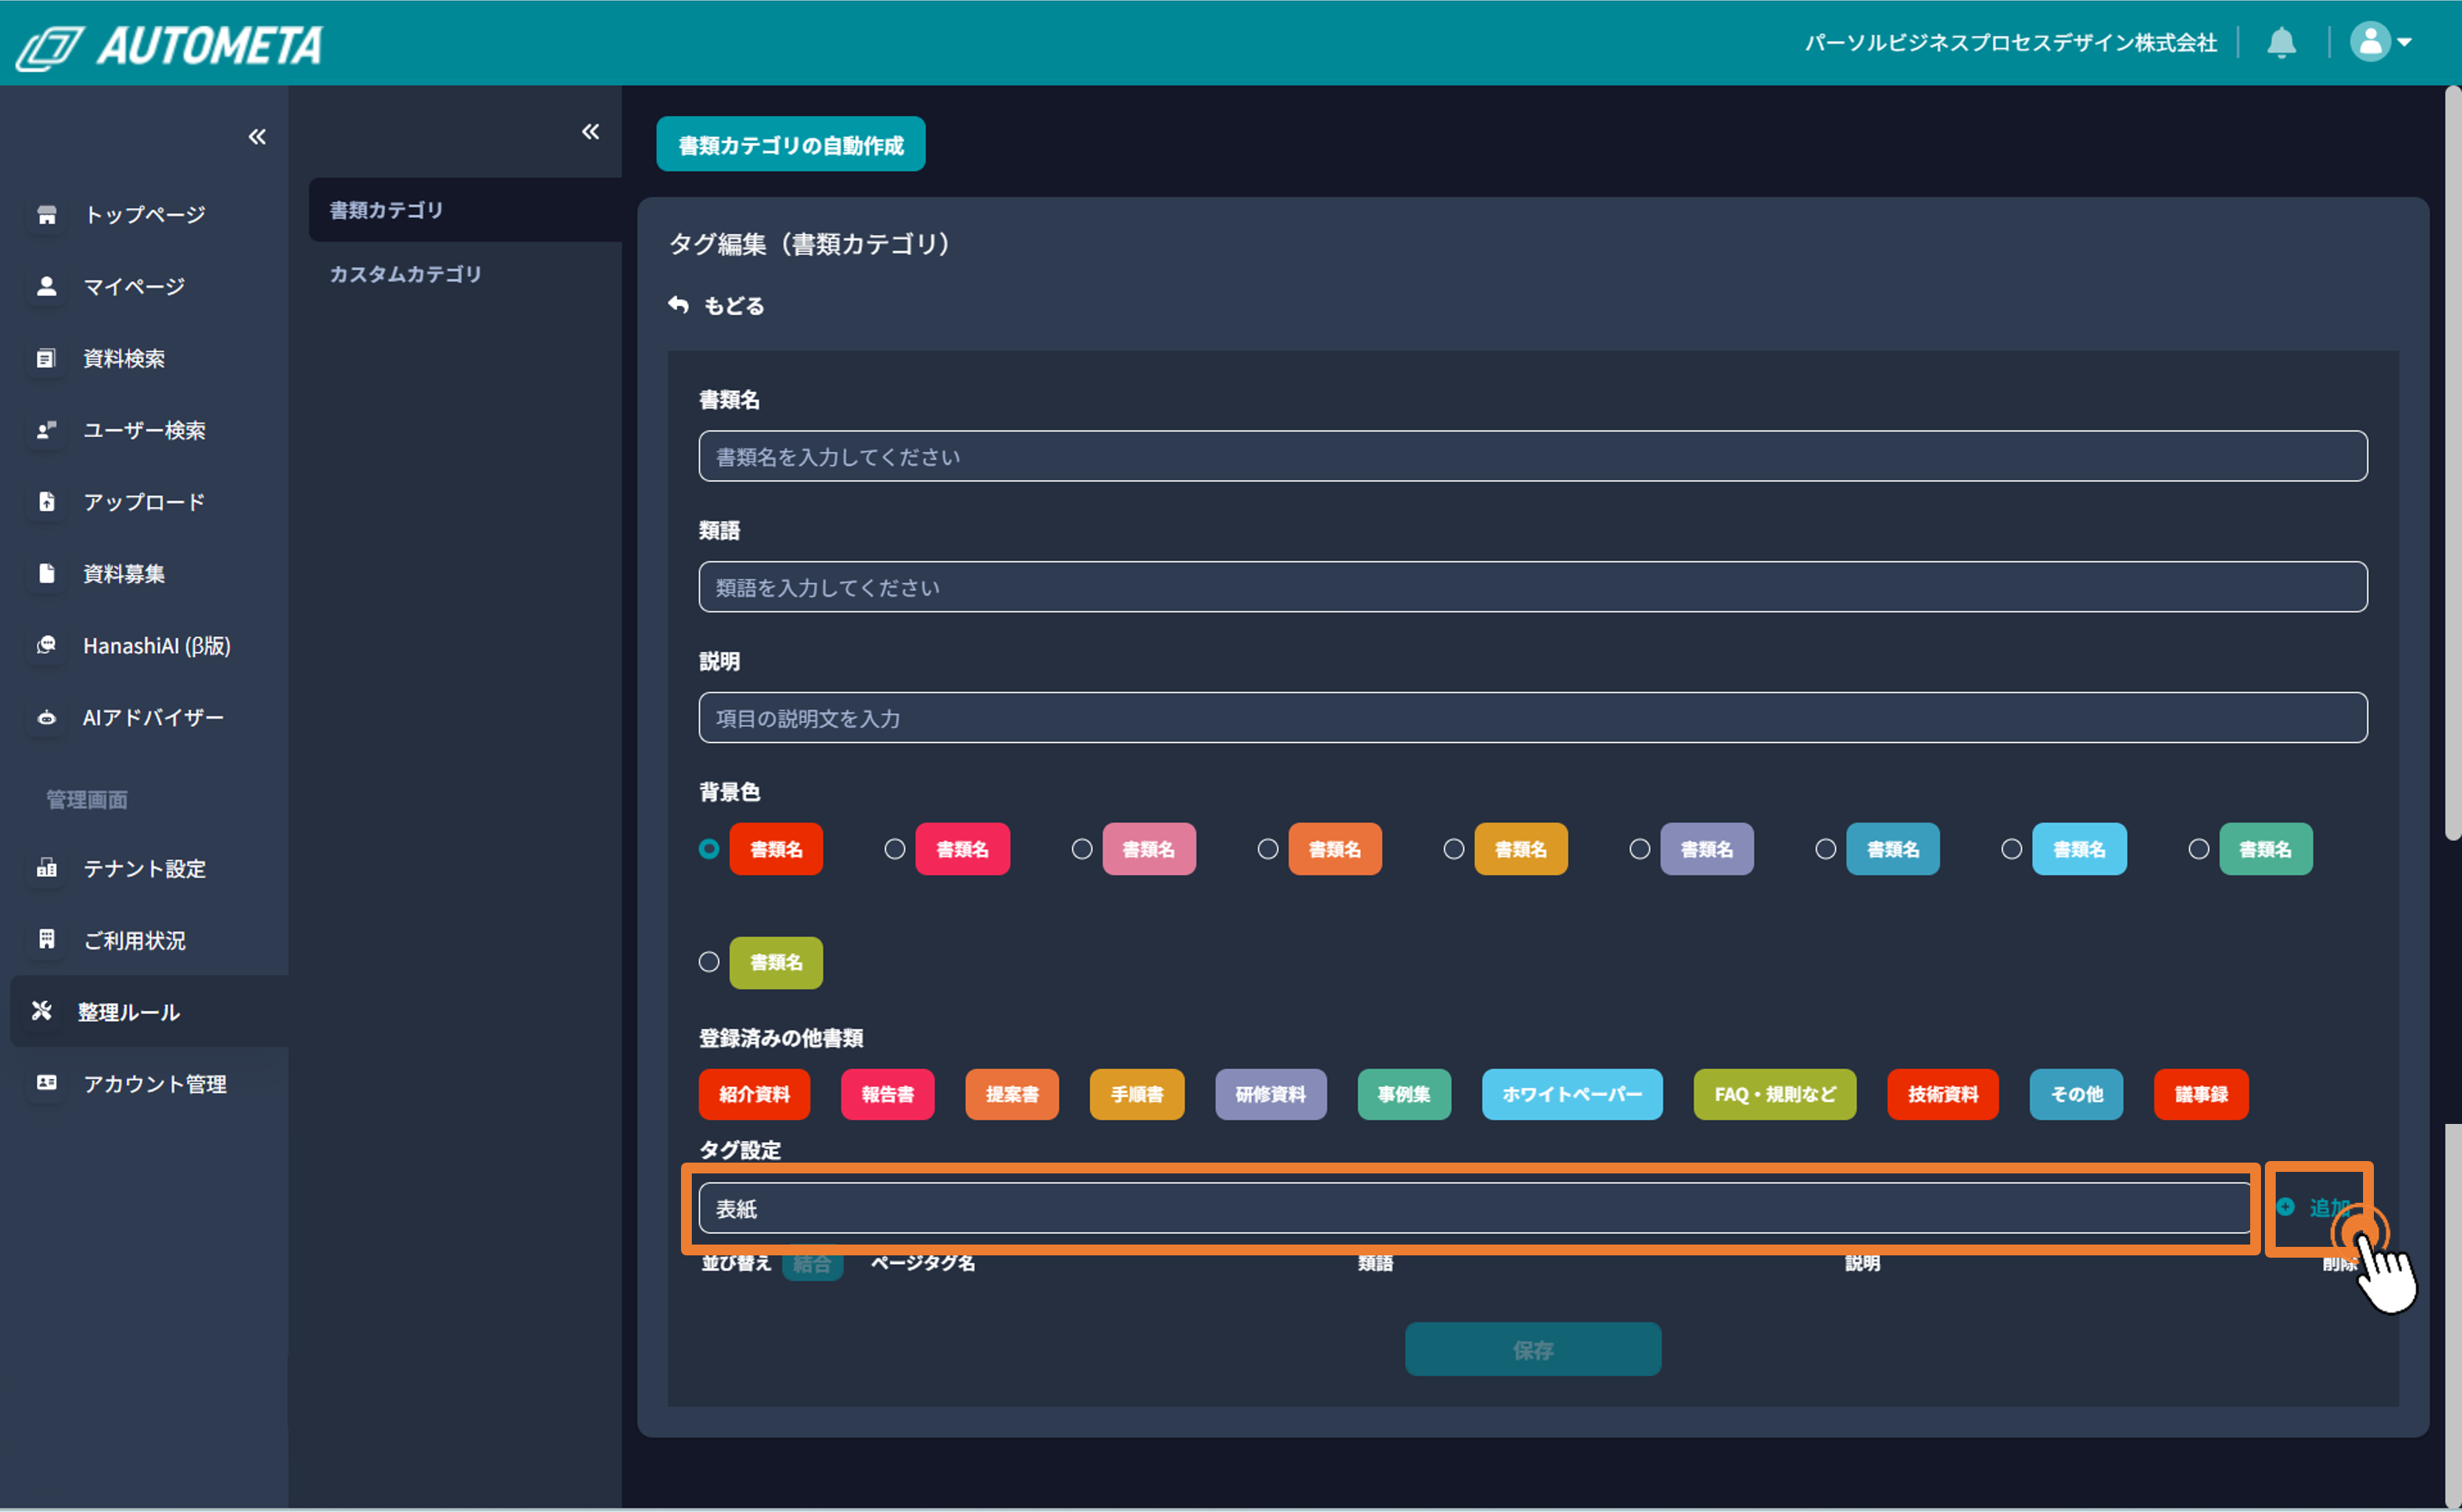The width and height of the screenshot is (2462, 1512).
Task: Open the user account avatar menu
Action: (x=2380, y=42)
